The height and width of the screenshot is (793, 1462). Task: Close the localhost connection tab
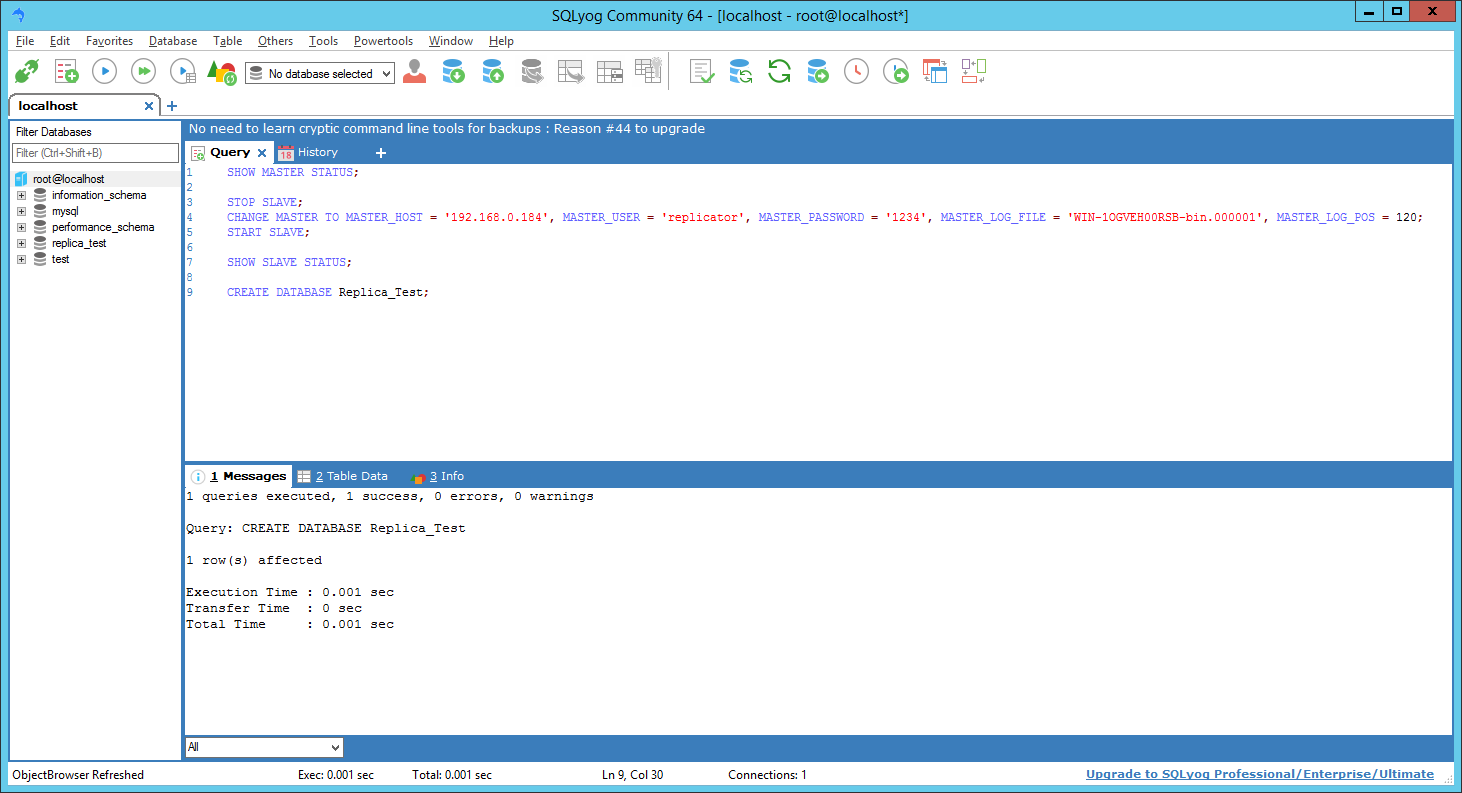point(149,106)
